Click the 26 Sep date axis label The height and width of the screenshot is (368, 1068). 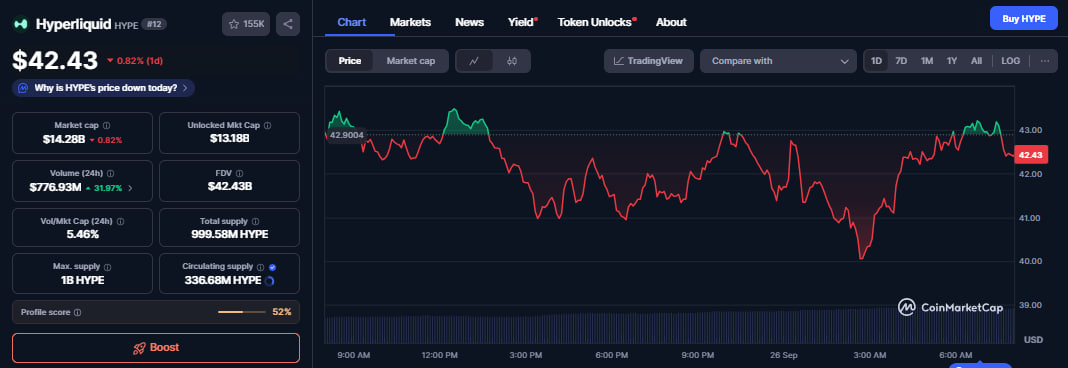(x=785, y=355)
